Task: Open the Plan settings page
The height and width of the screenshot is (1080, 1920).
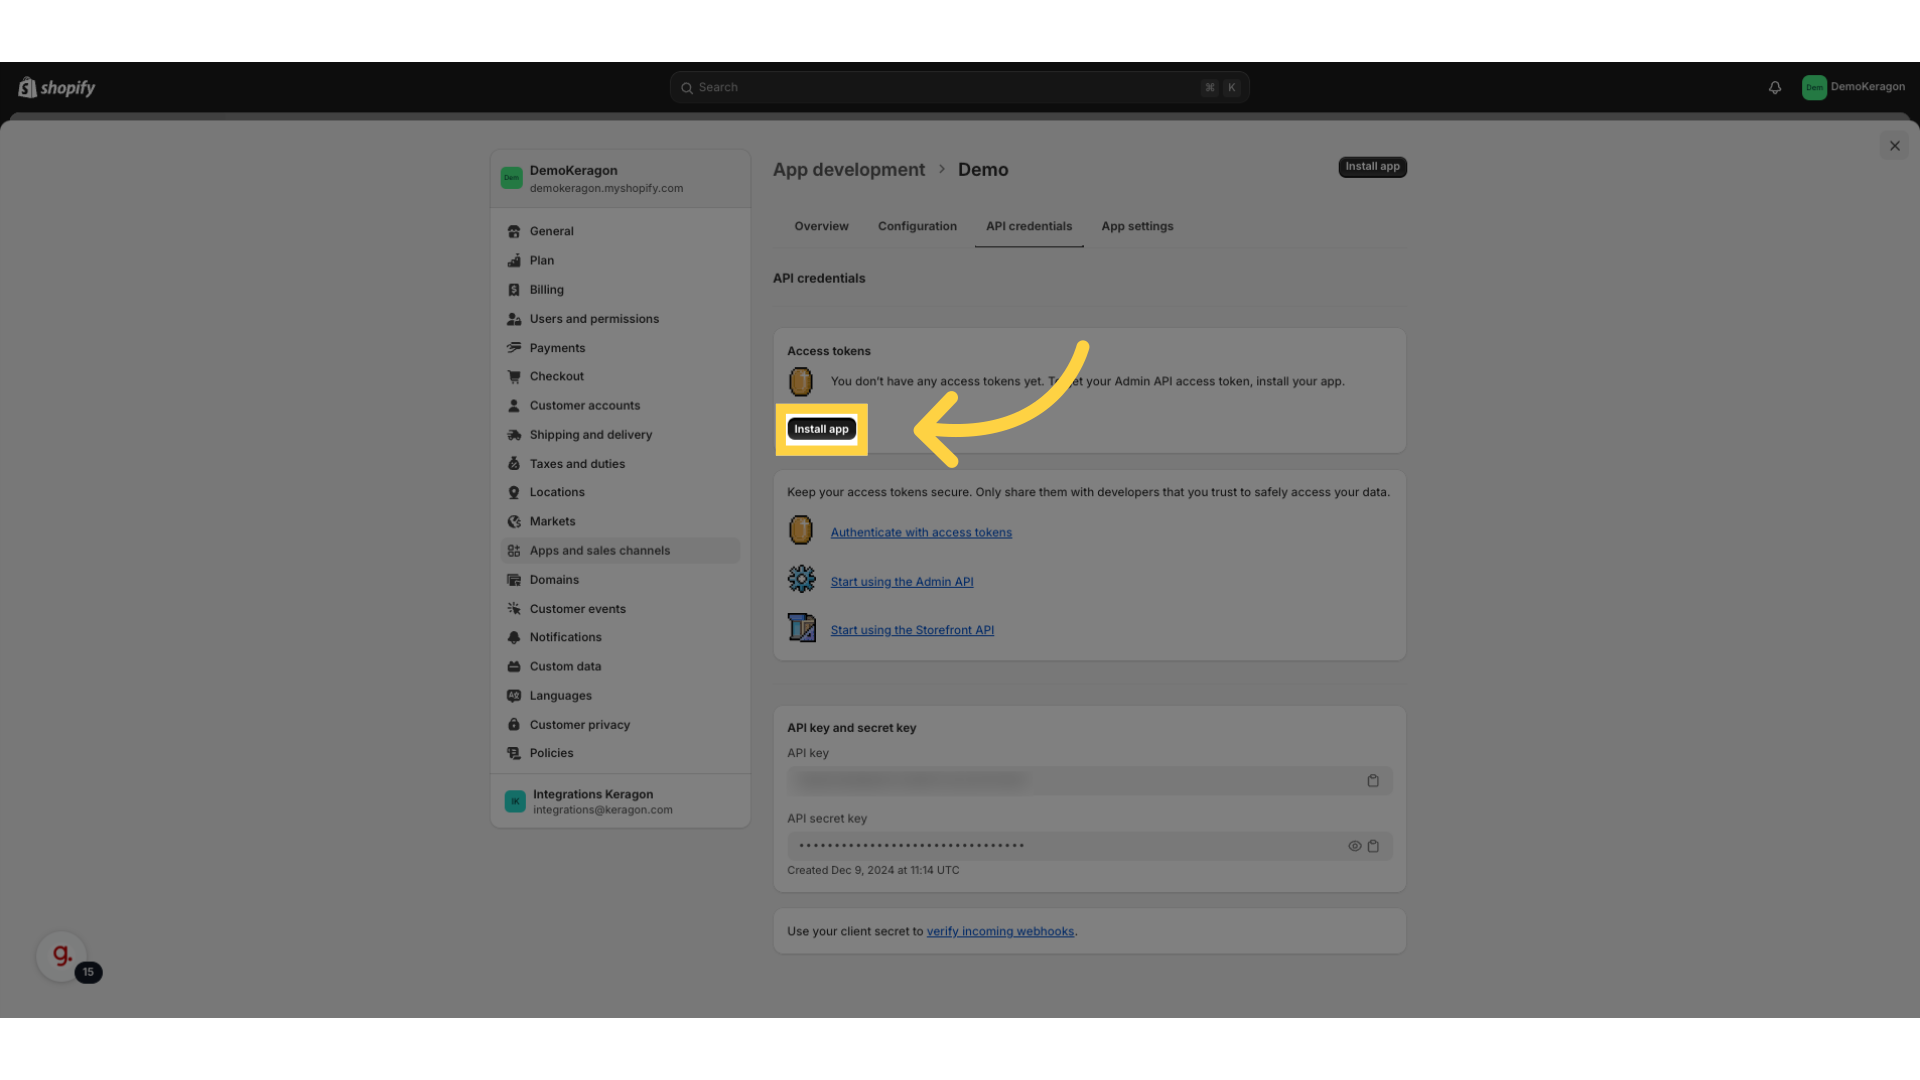Action: coord(541,261)
